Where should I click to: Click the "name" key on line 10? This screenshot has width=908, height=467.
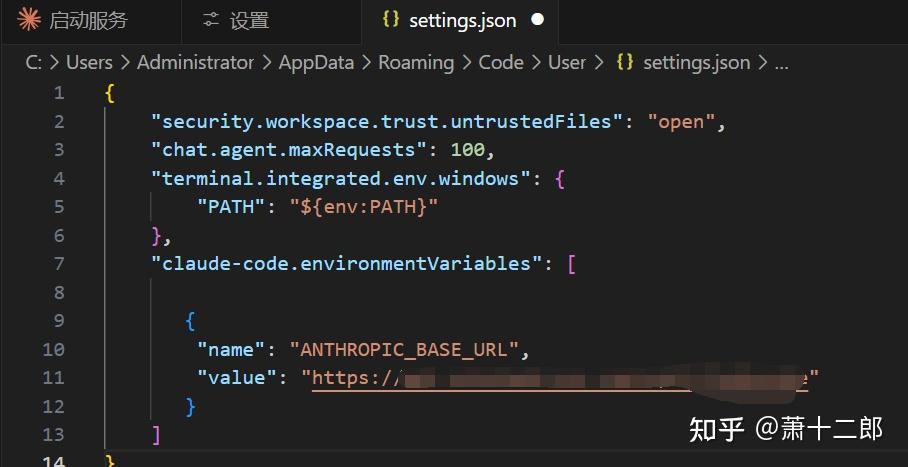232,349
